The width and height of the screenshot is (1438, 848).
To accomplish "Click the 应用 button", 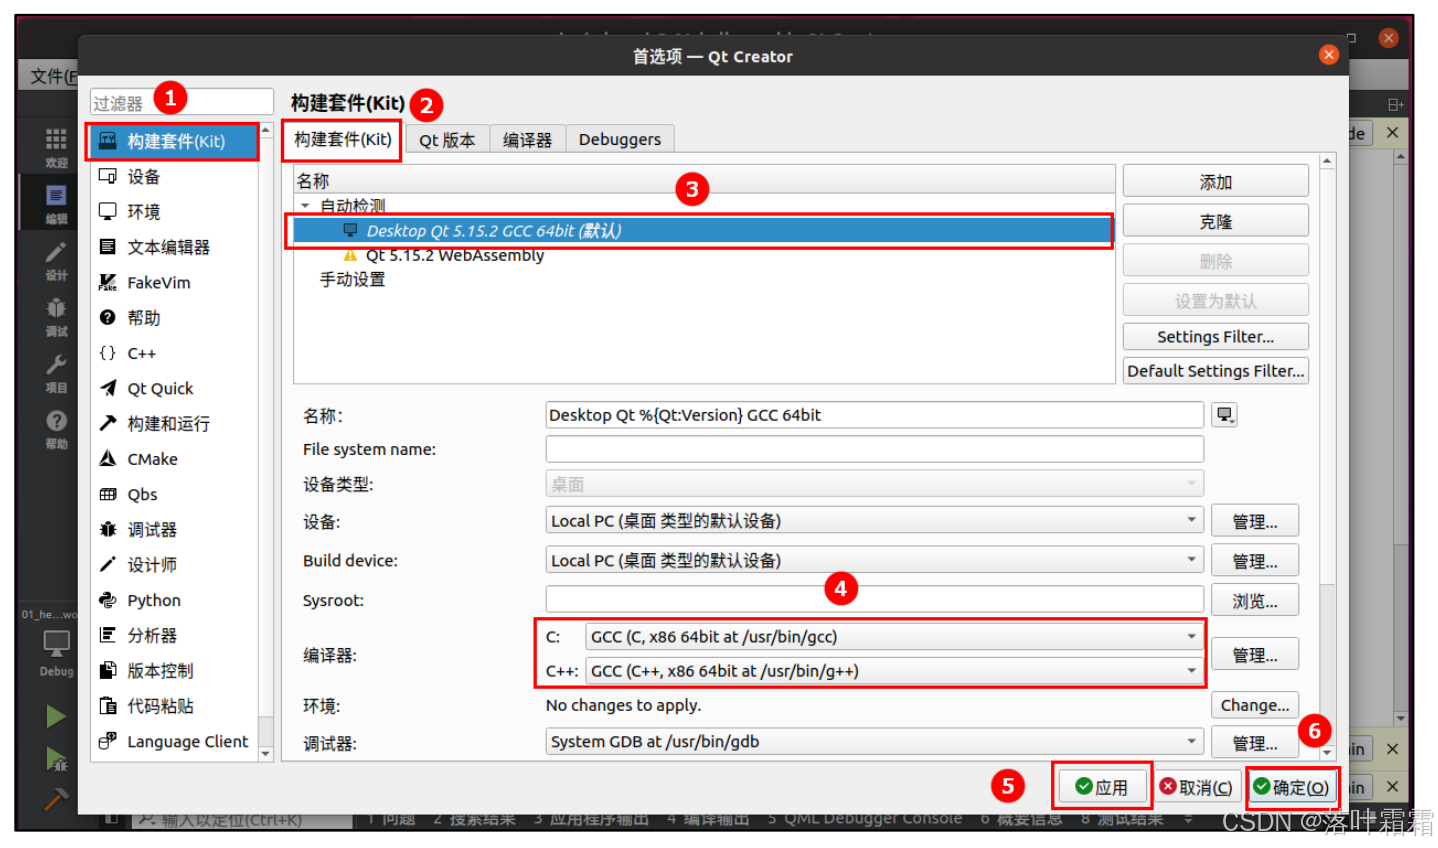I will coord(1102,787).
